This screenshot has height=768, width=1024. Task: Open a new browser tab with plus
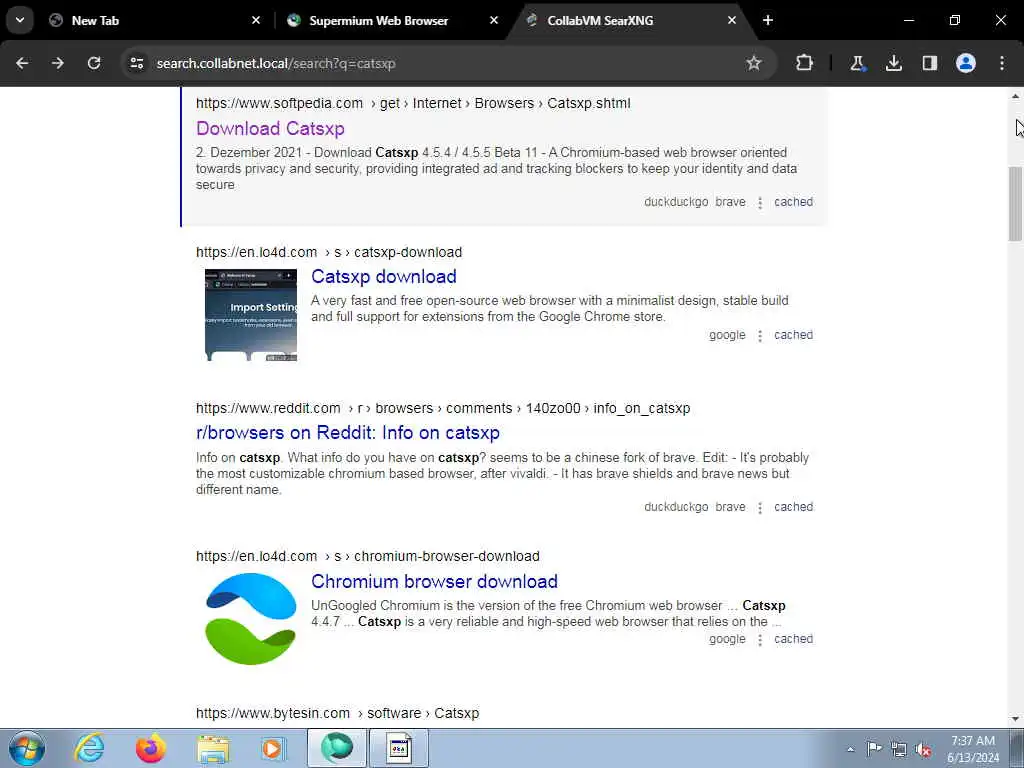coord(768,20)
